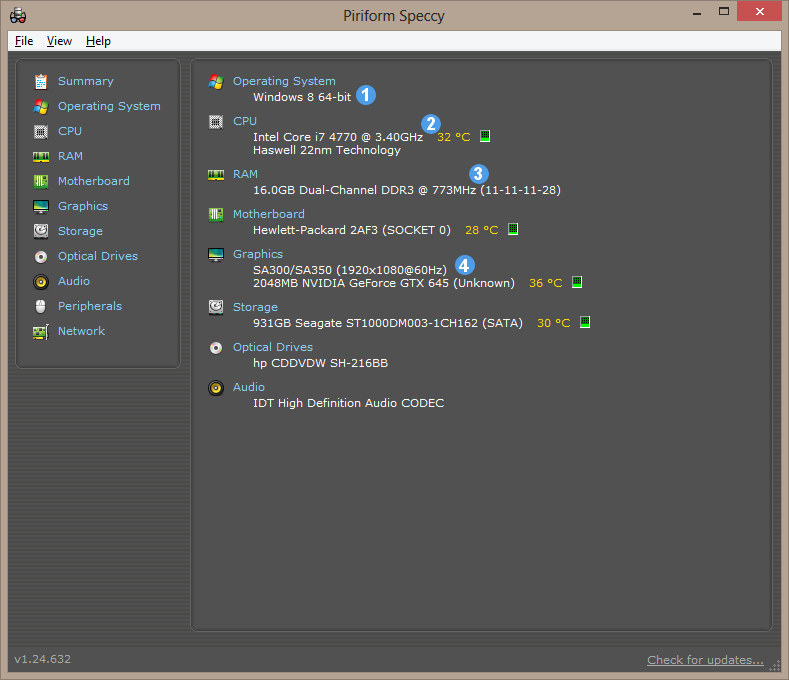Click the RAM stick icon in sidebar
Image resolution: width=789 pixels, height=680 pixels.
click(x=41, y=157)
